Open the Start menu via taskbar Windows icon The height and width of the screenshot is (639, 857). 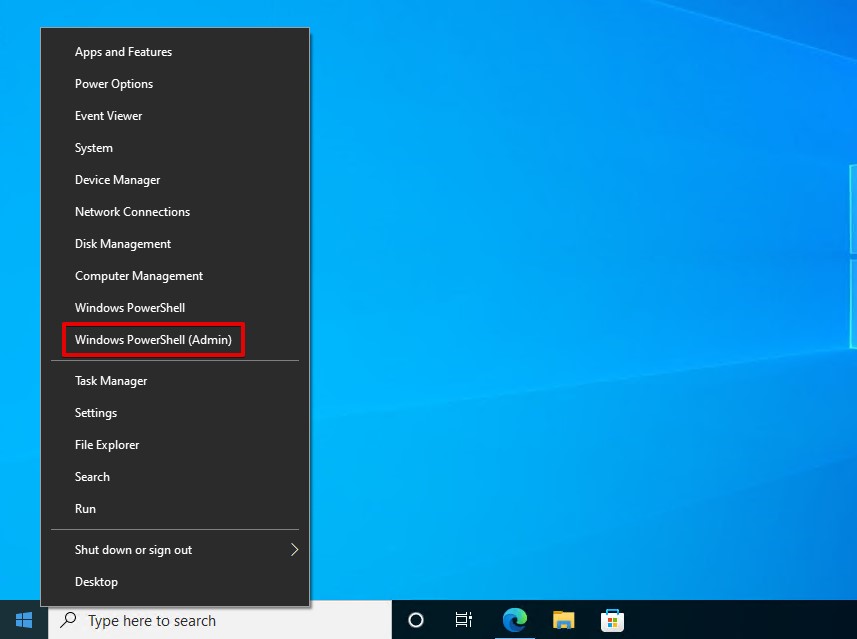[x=22, y=620]
